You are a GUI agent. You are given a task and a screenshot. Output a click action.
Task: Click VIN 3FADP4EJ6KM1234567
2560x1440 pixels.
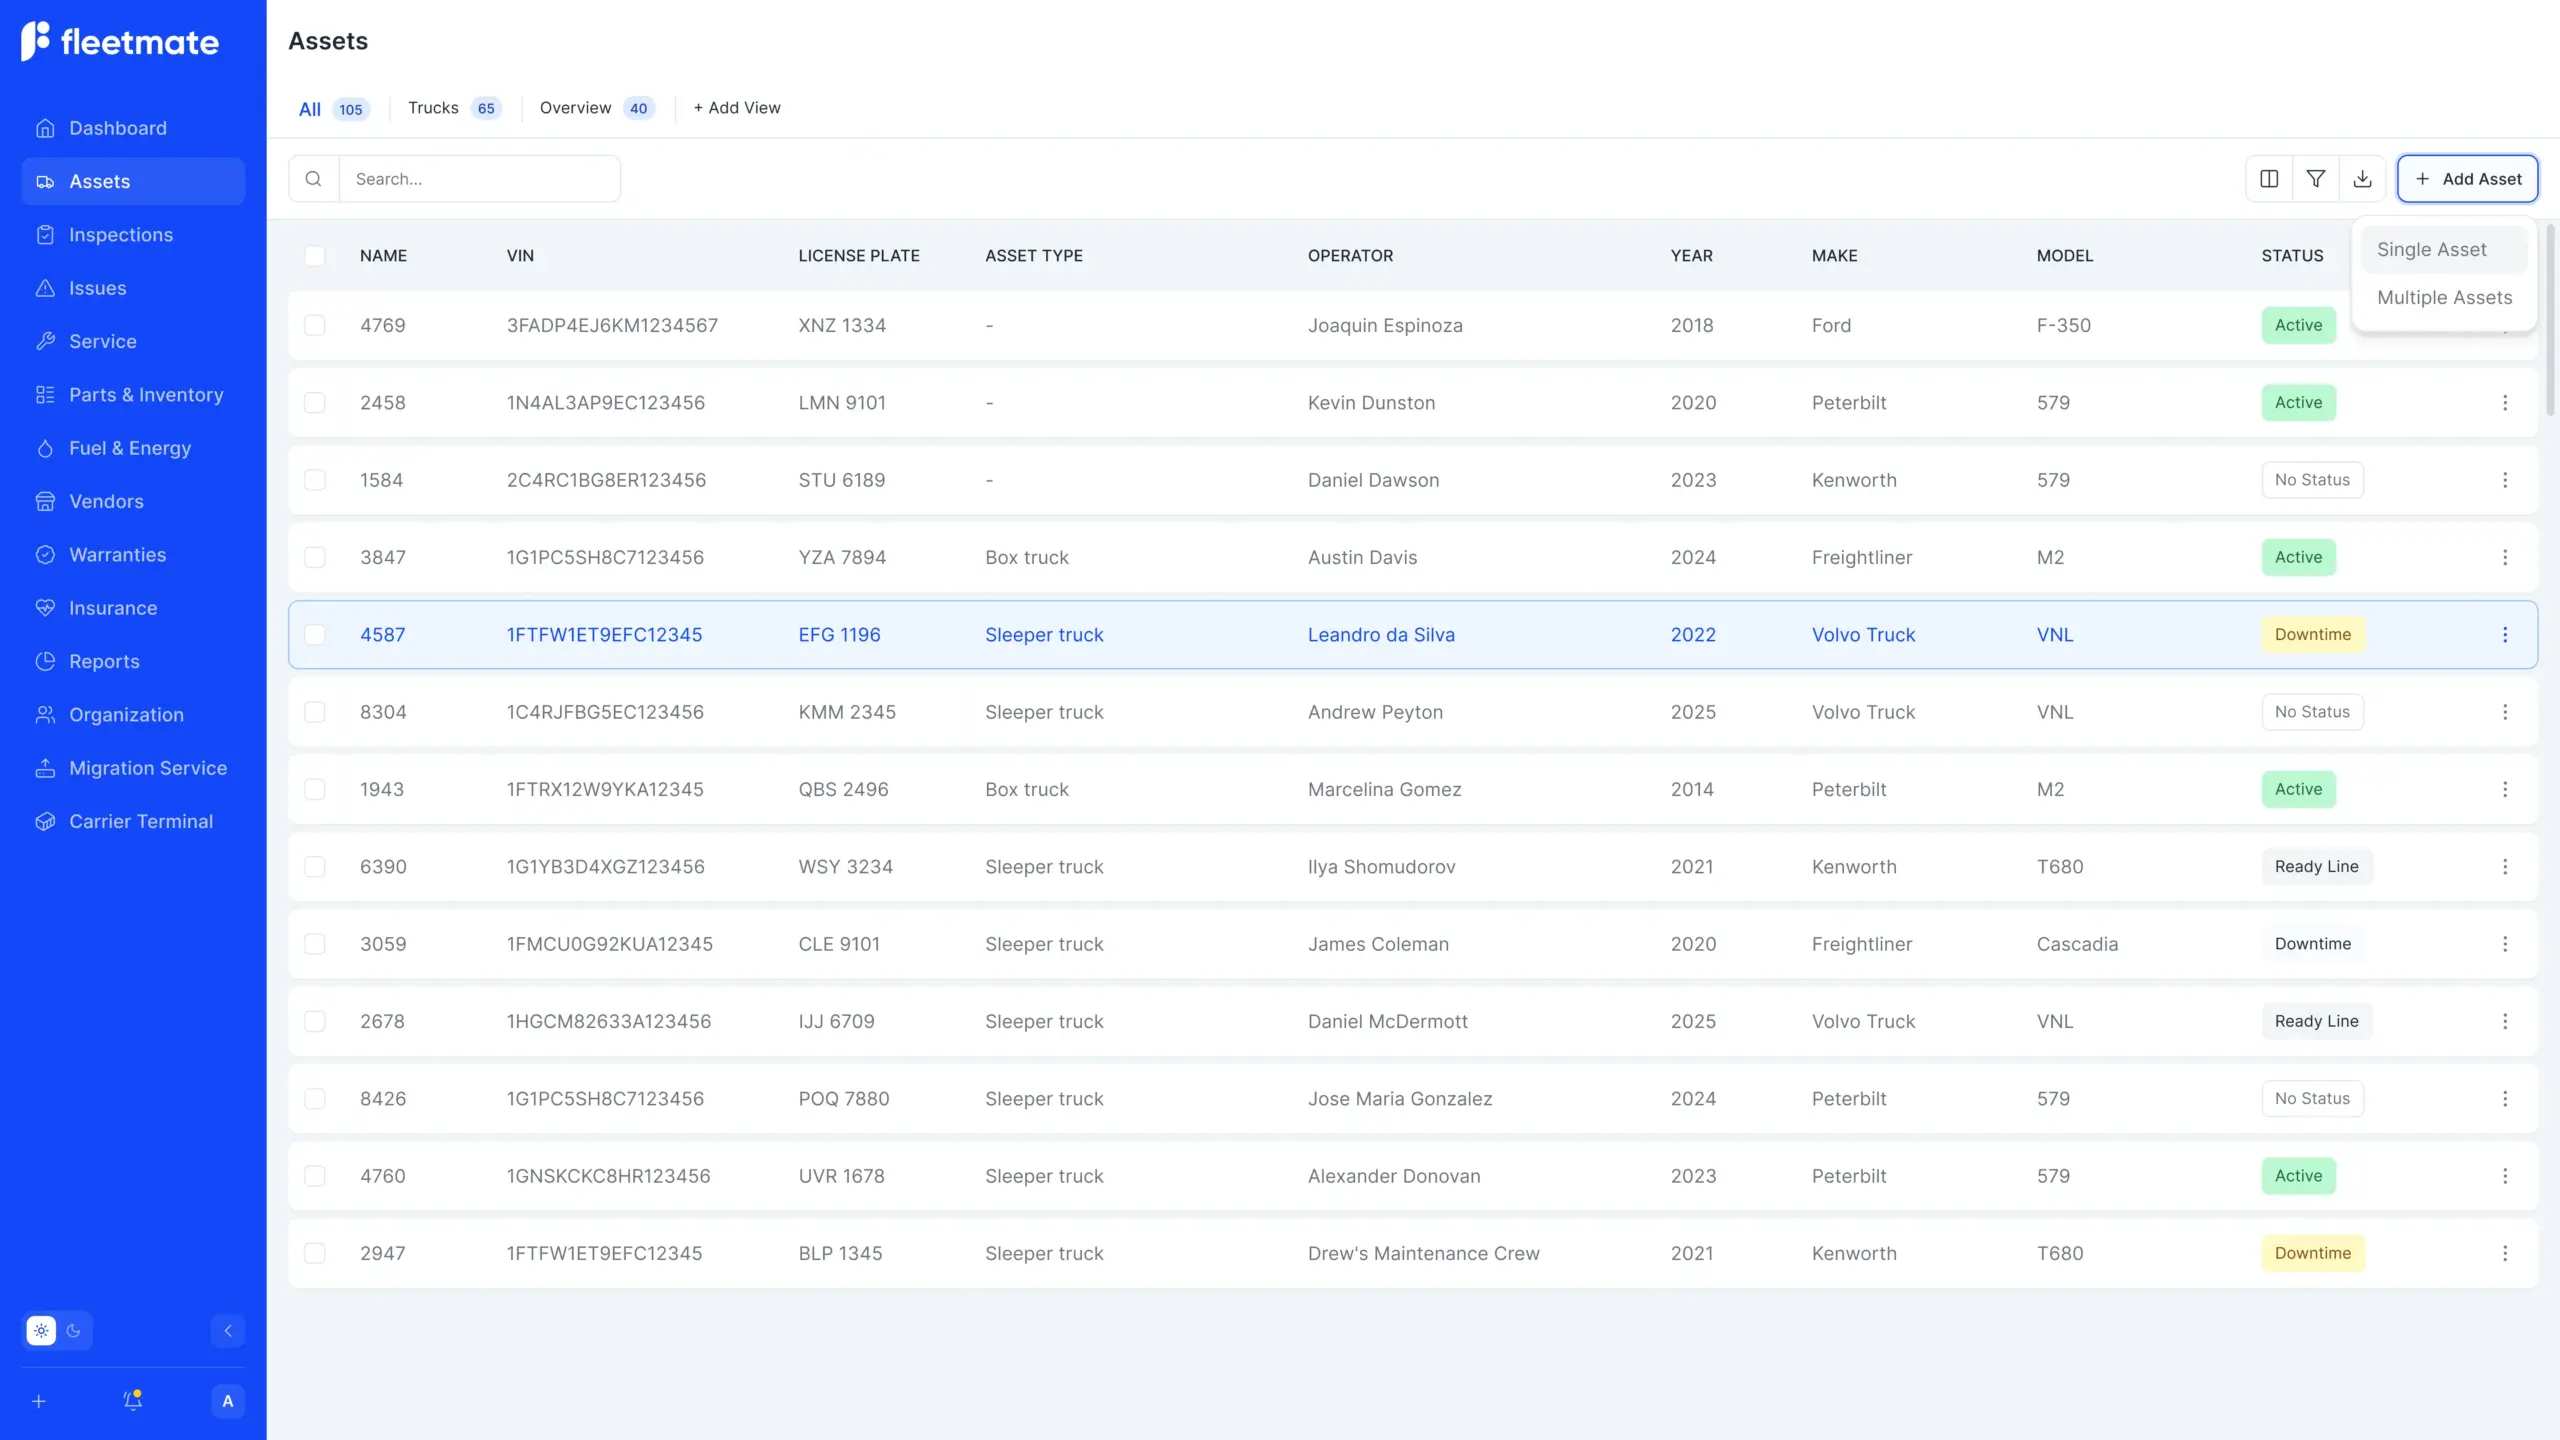coord(612,325)
